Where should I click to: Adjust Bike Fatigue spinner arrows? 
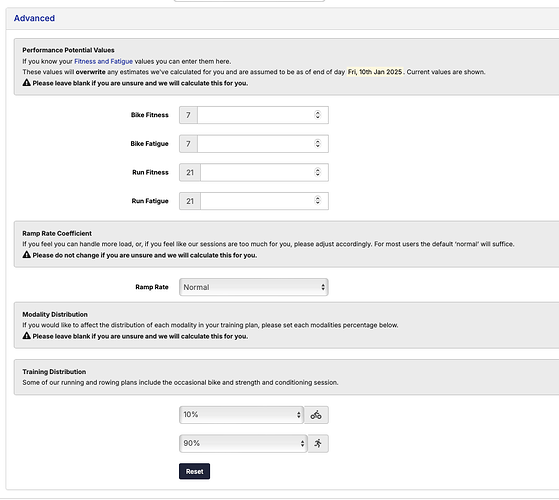tap(317, 144)
